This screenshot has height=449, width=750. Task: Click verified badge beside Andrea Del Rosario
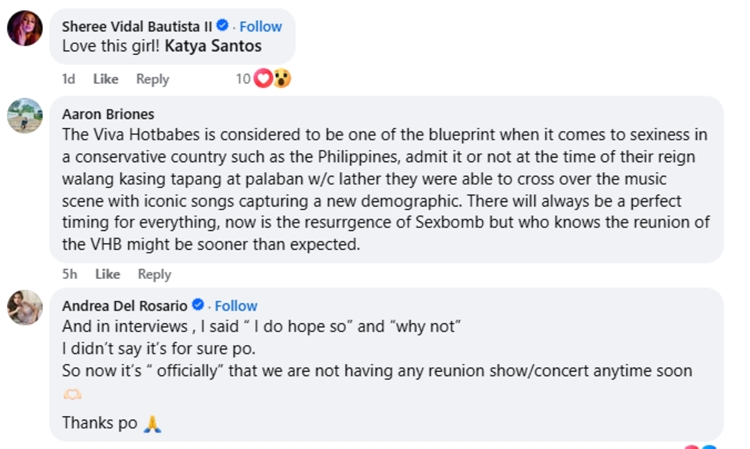(x=198, y=305)
